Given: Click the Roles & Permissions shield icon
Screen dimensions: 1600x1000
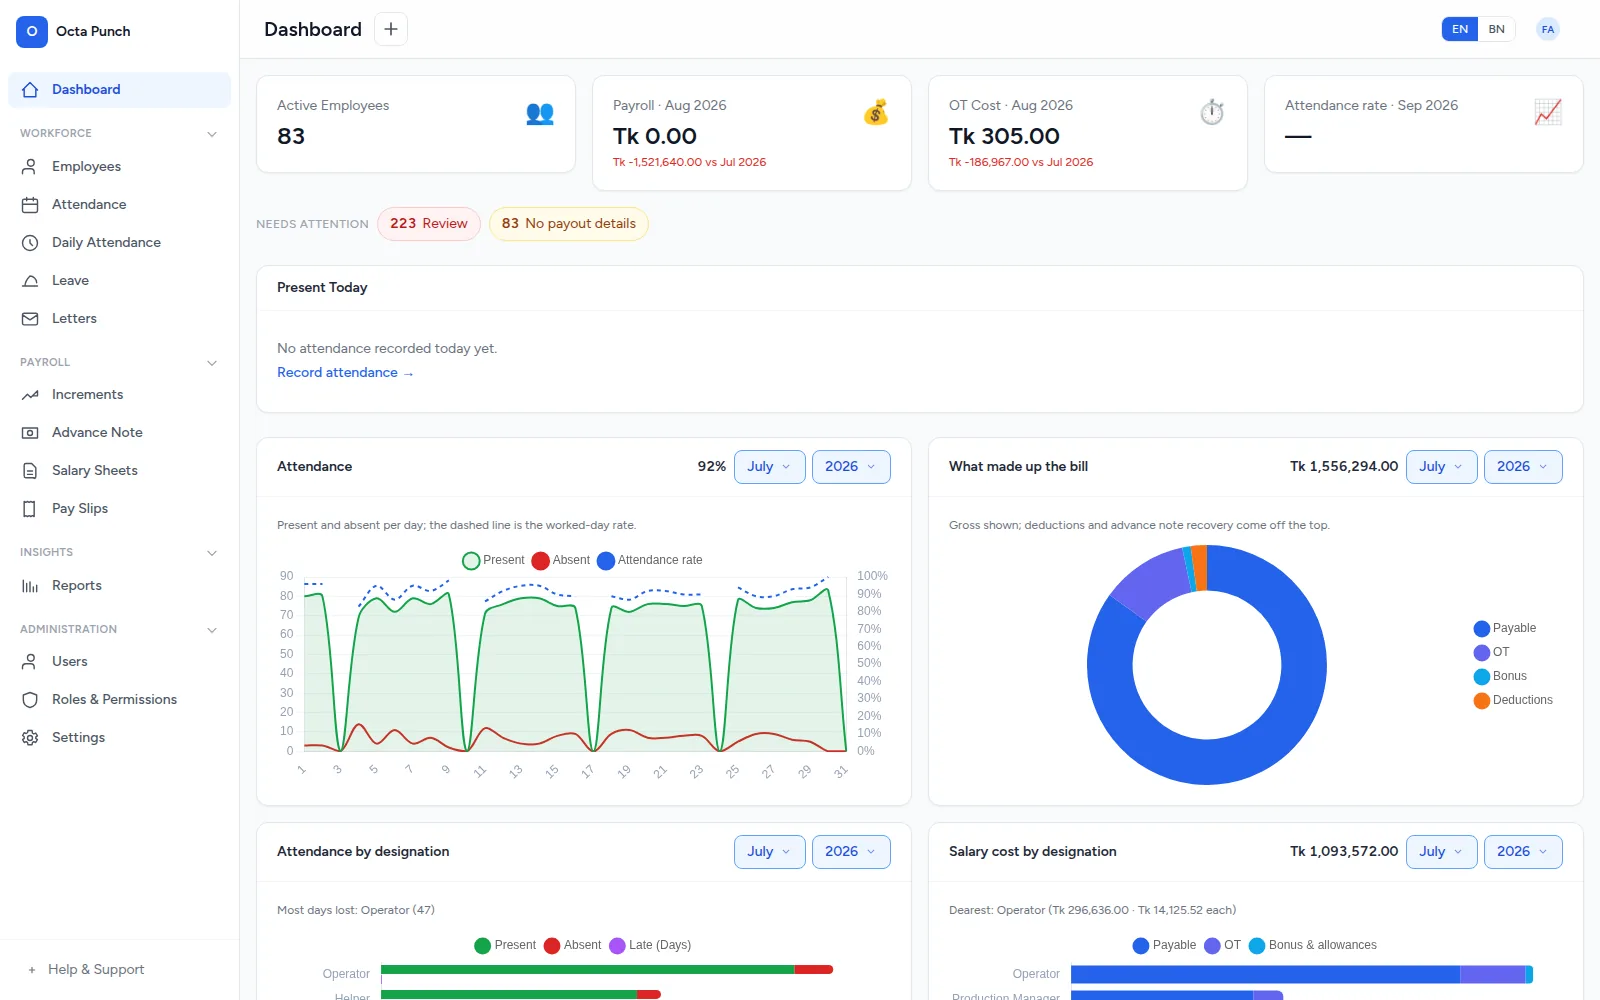Looking at the screenshot, I should pyautogui.click(x=30, y=700).
